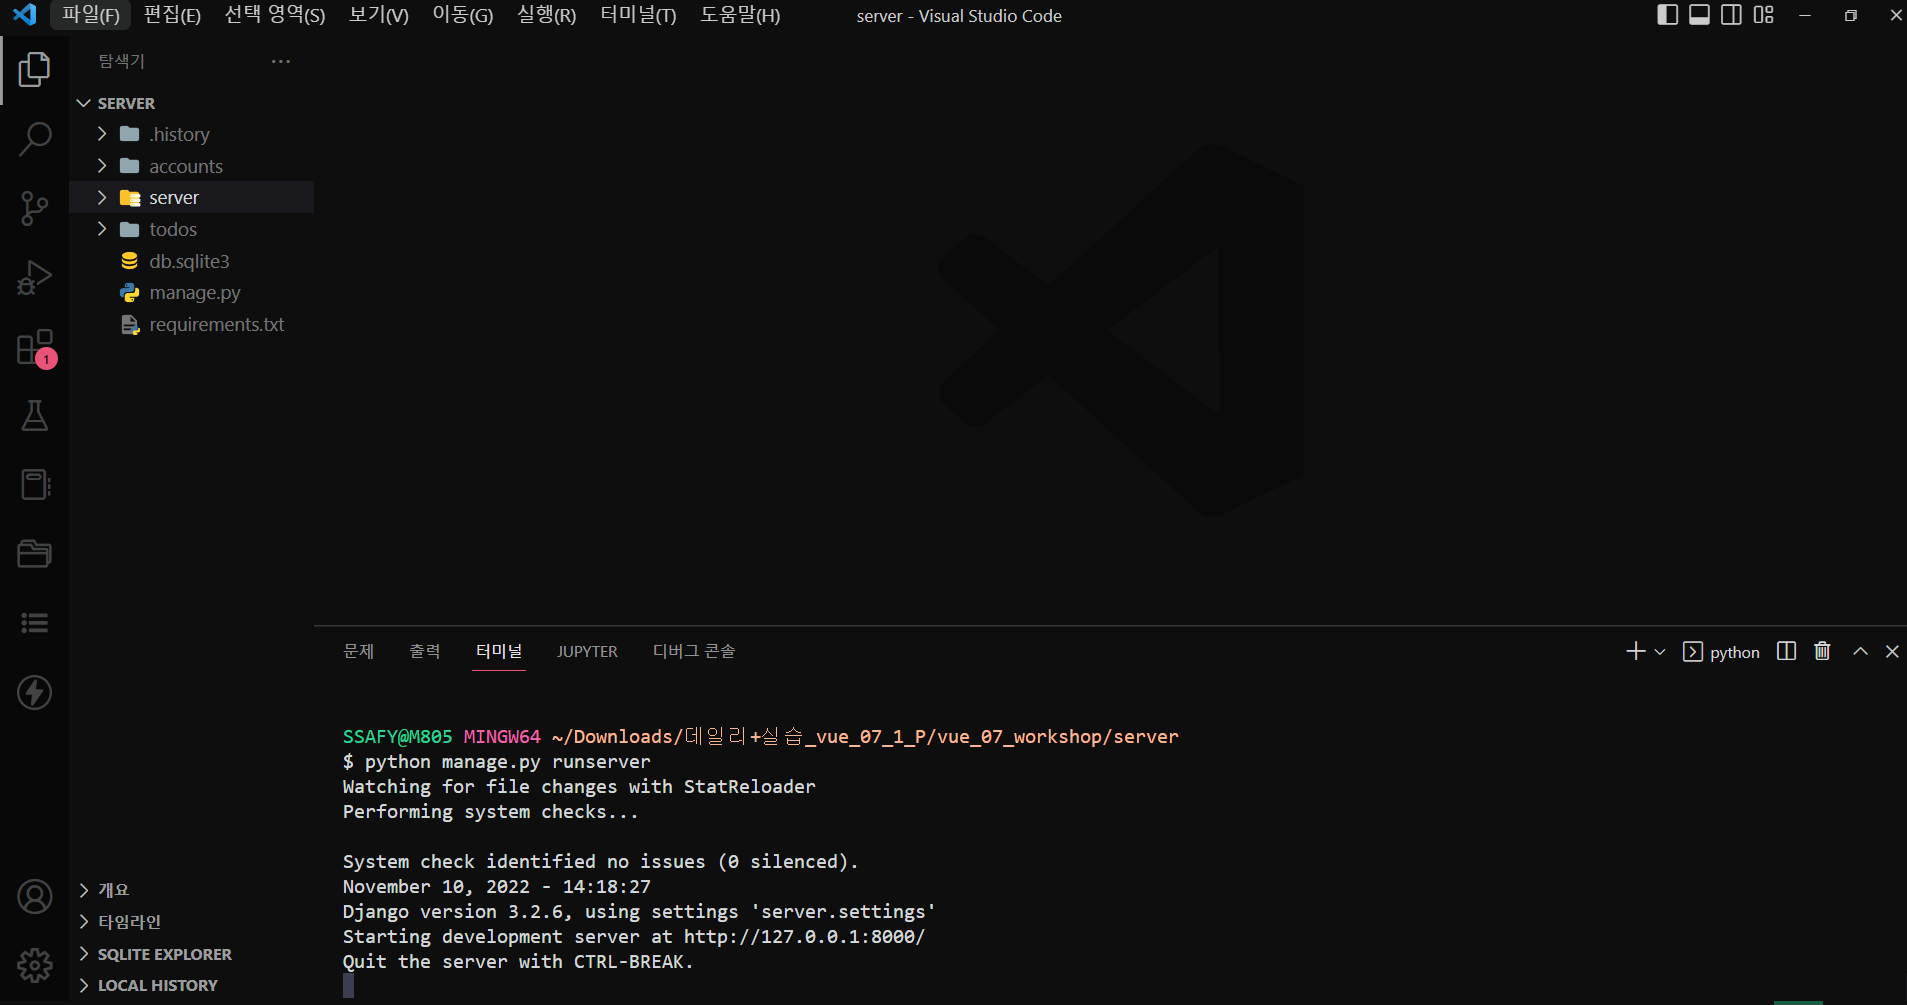This screenshot has height=1005, width=1907.
Task: Select the 터미널 terminal tab
Action: click(x=499, y=651)
